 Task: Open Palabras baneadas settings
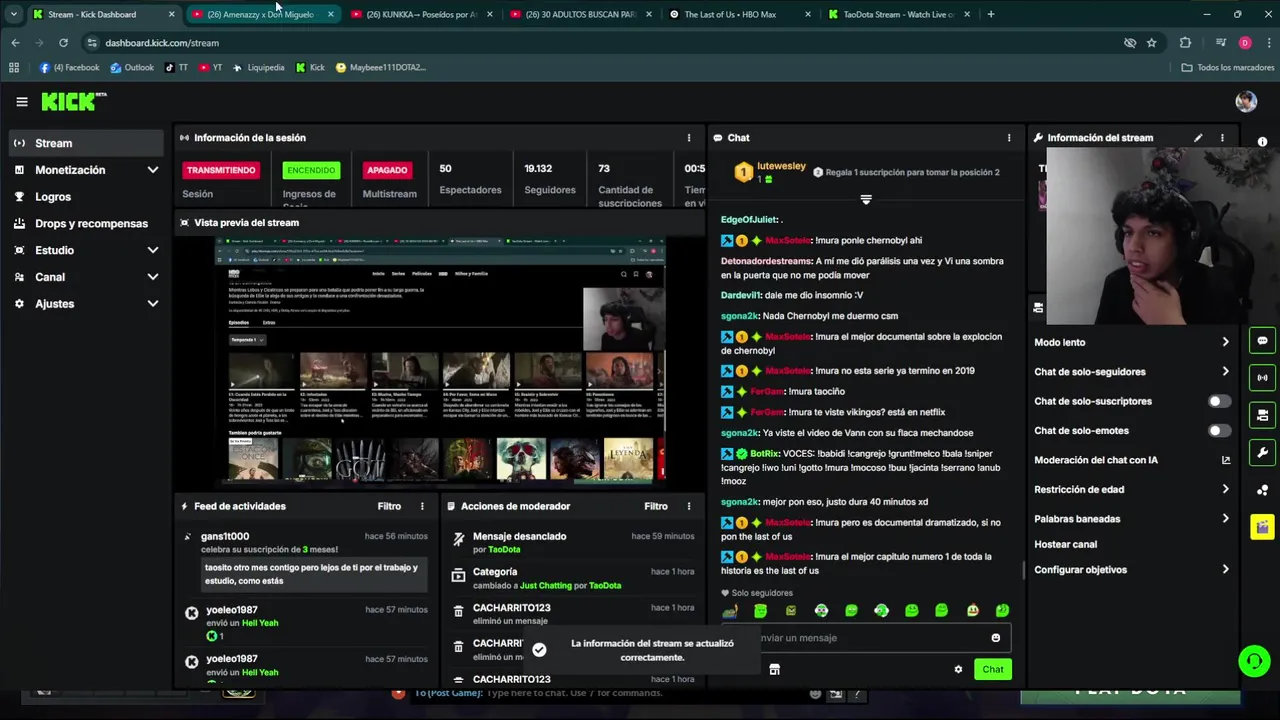(x=1131, y=519)
